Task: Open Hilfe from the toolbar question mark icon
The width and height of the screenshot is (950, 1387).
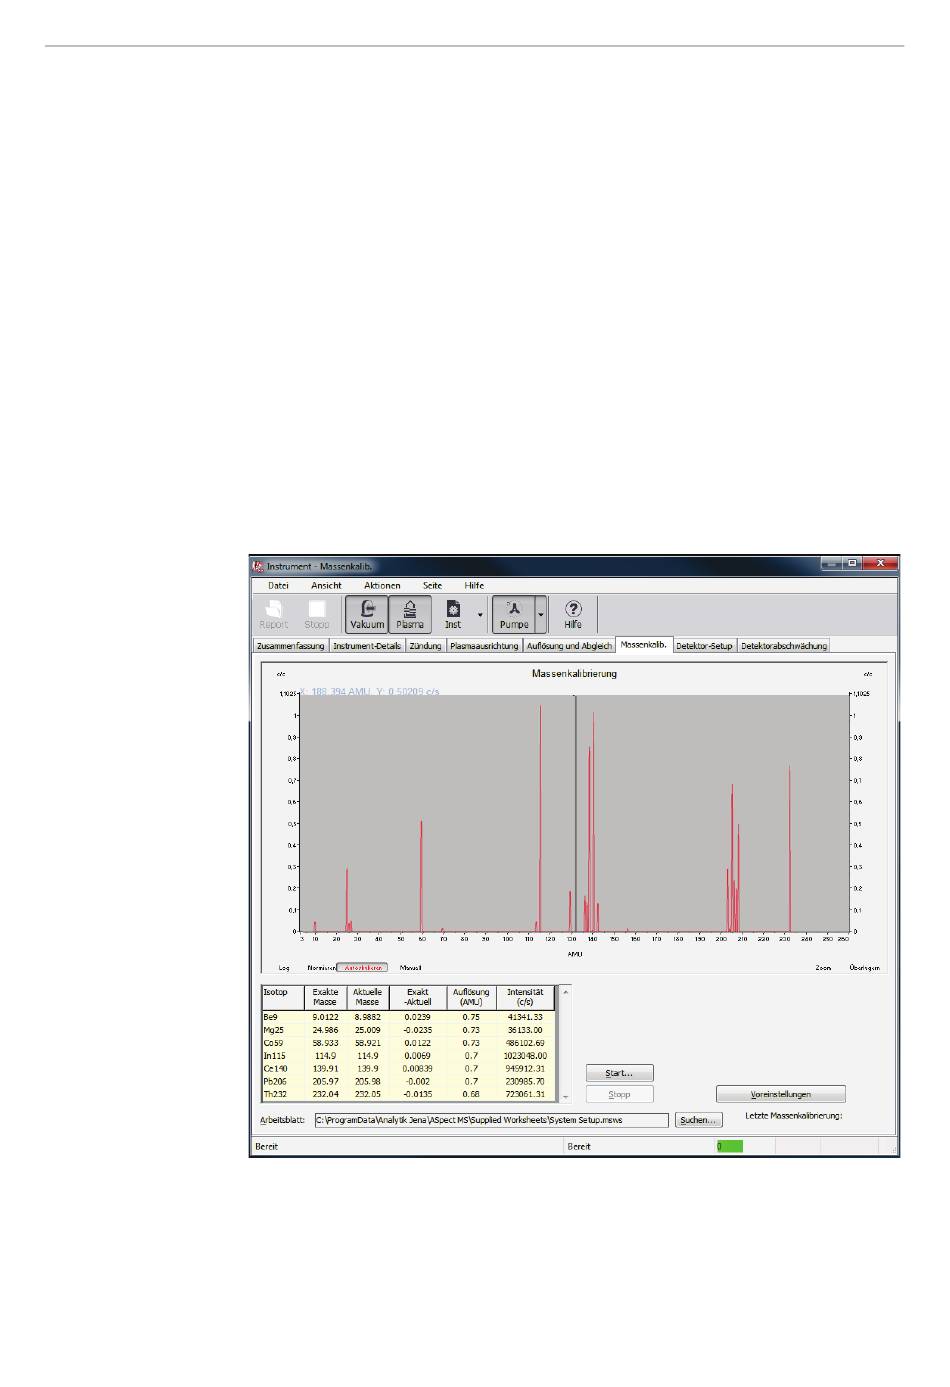Action: point(573,614)
